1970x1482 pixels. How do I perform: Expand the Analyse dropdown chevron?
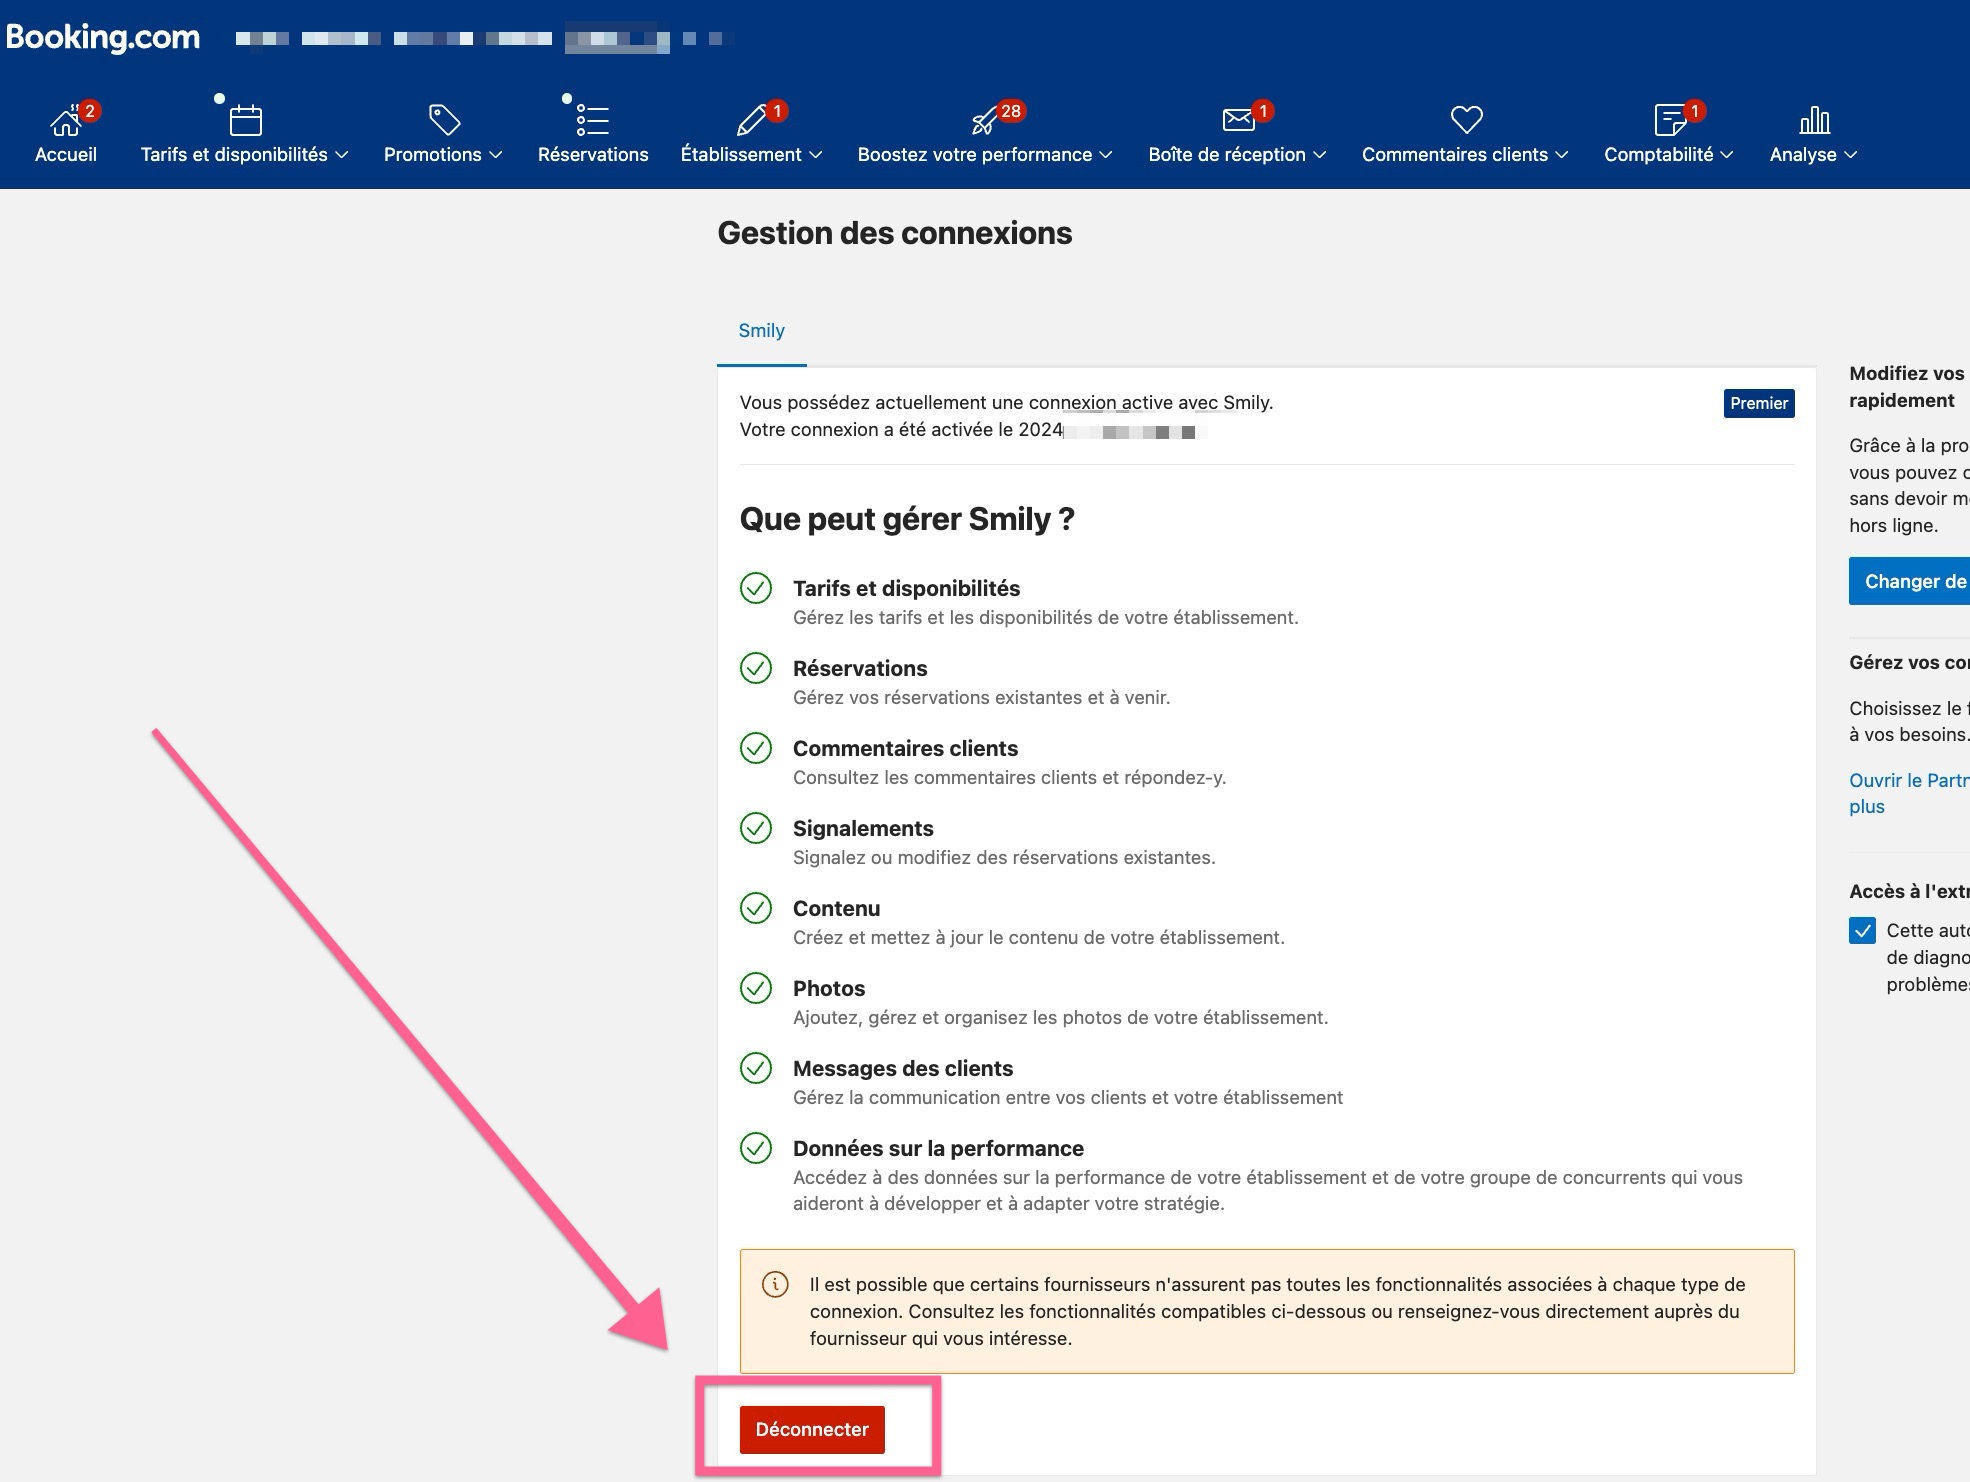(1851, 155)
